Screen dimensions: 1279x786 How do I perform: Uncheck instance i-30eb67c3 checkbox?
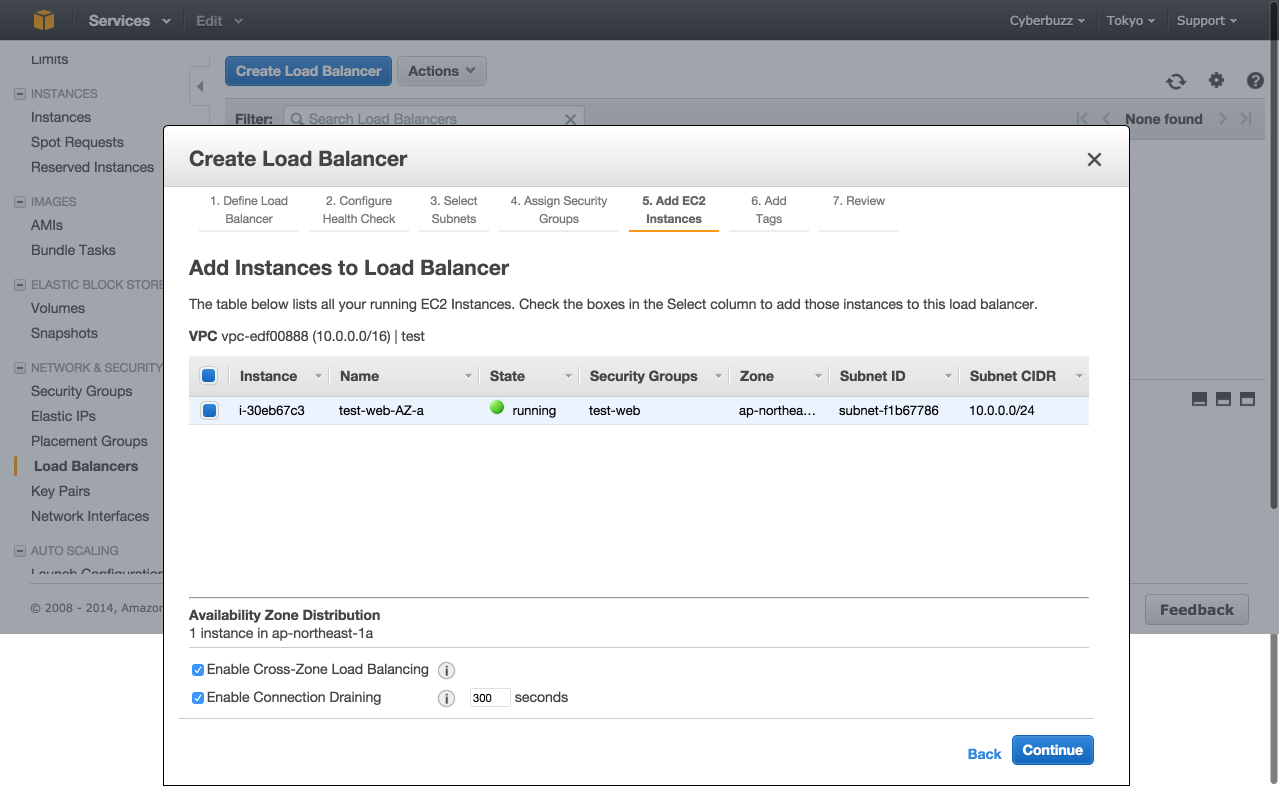(x=209, y=410)
